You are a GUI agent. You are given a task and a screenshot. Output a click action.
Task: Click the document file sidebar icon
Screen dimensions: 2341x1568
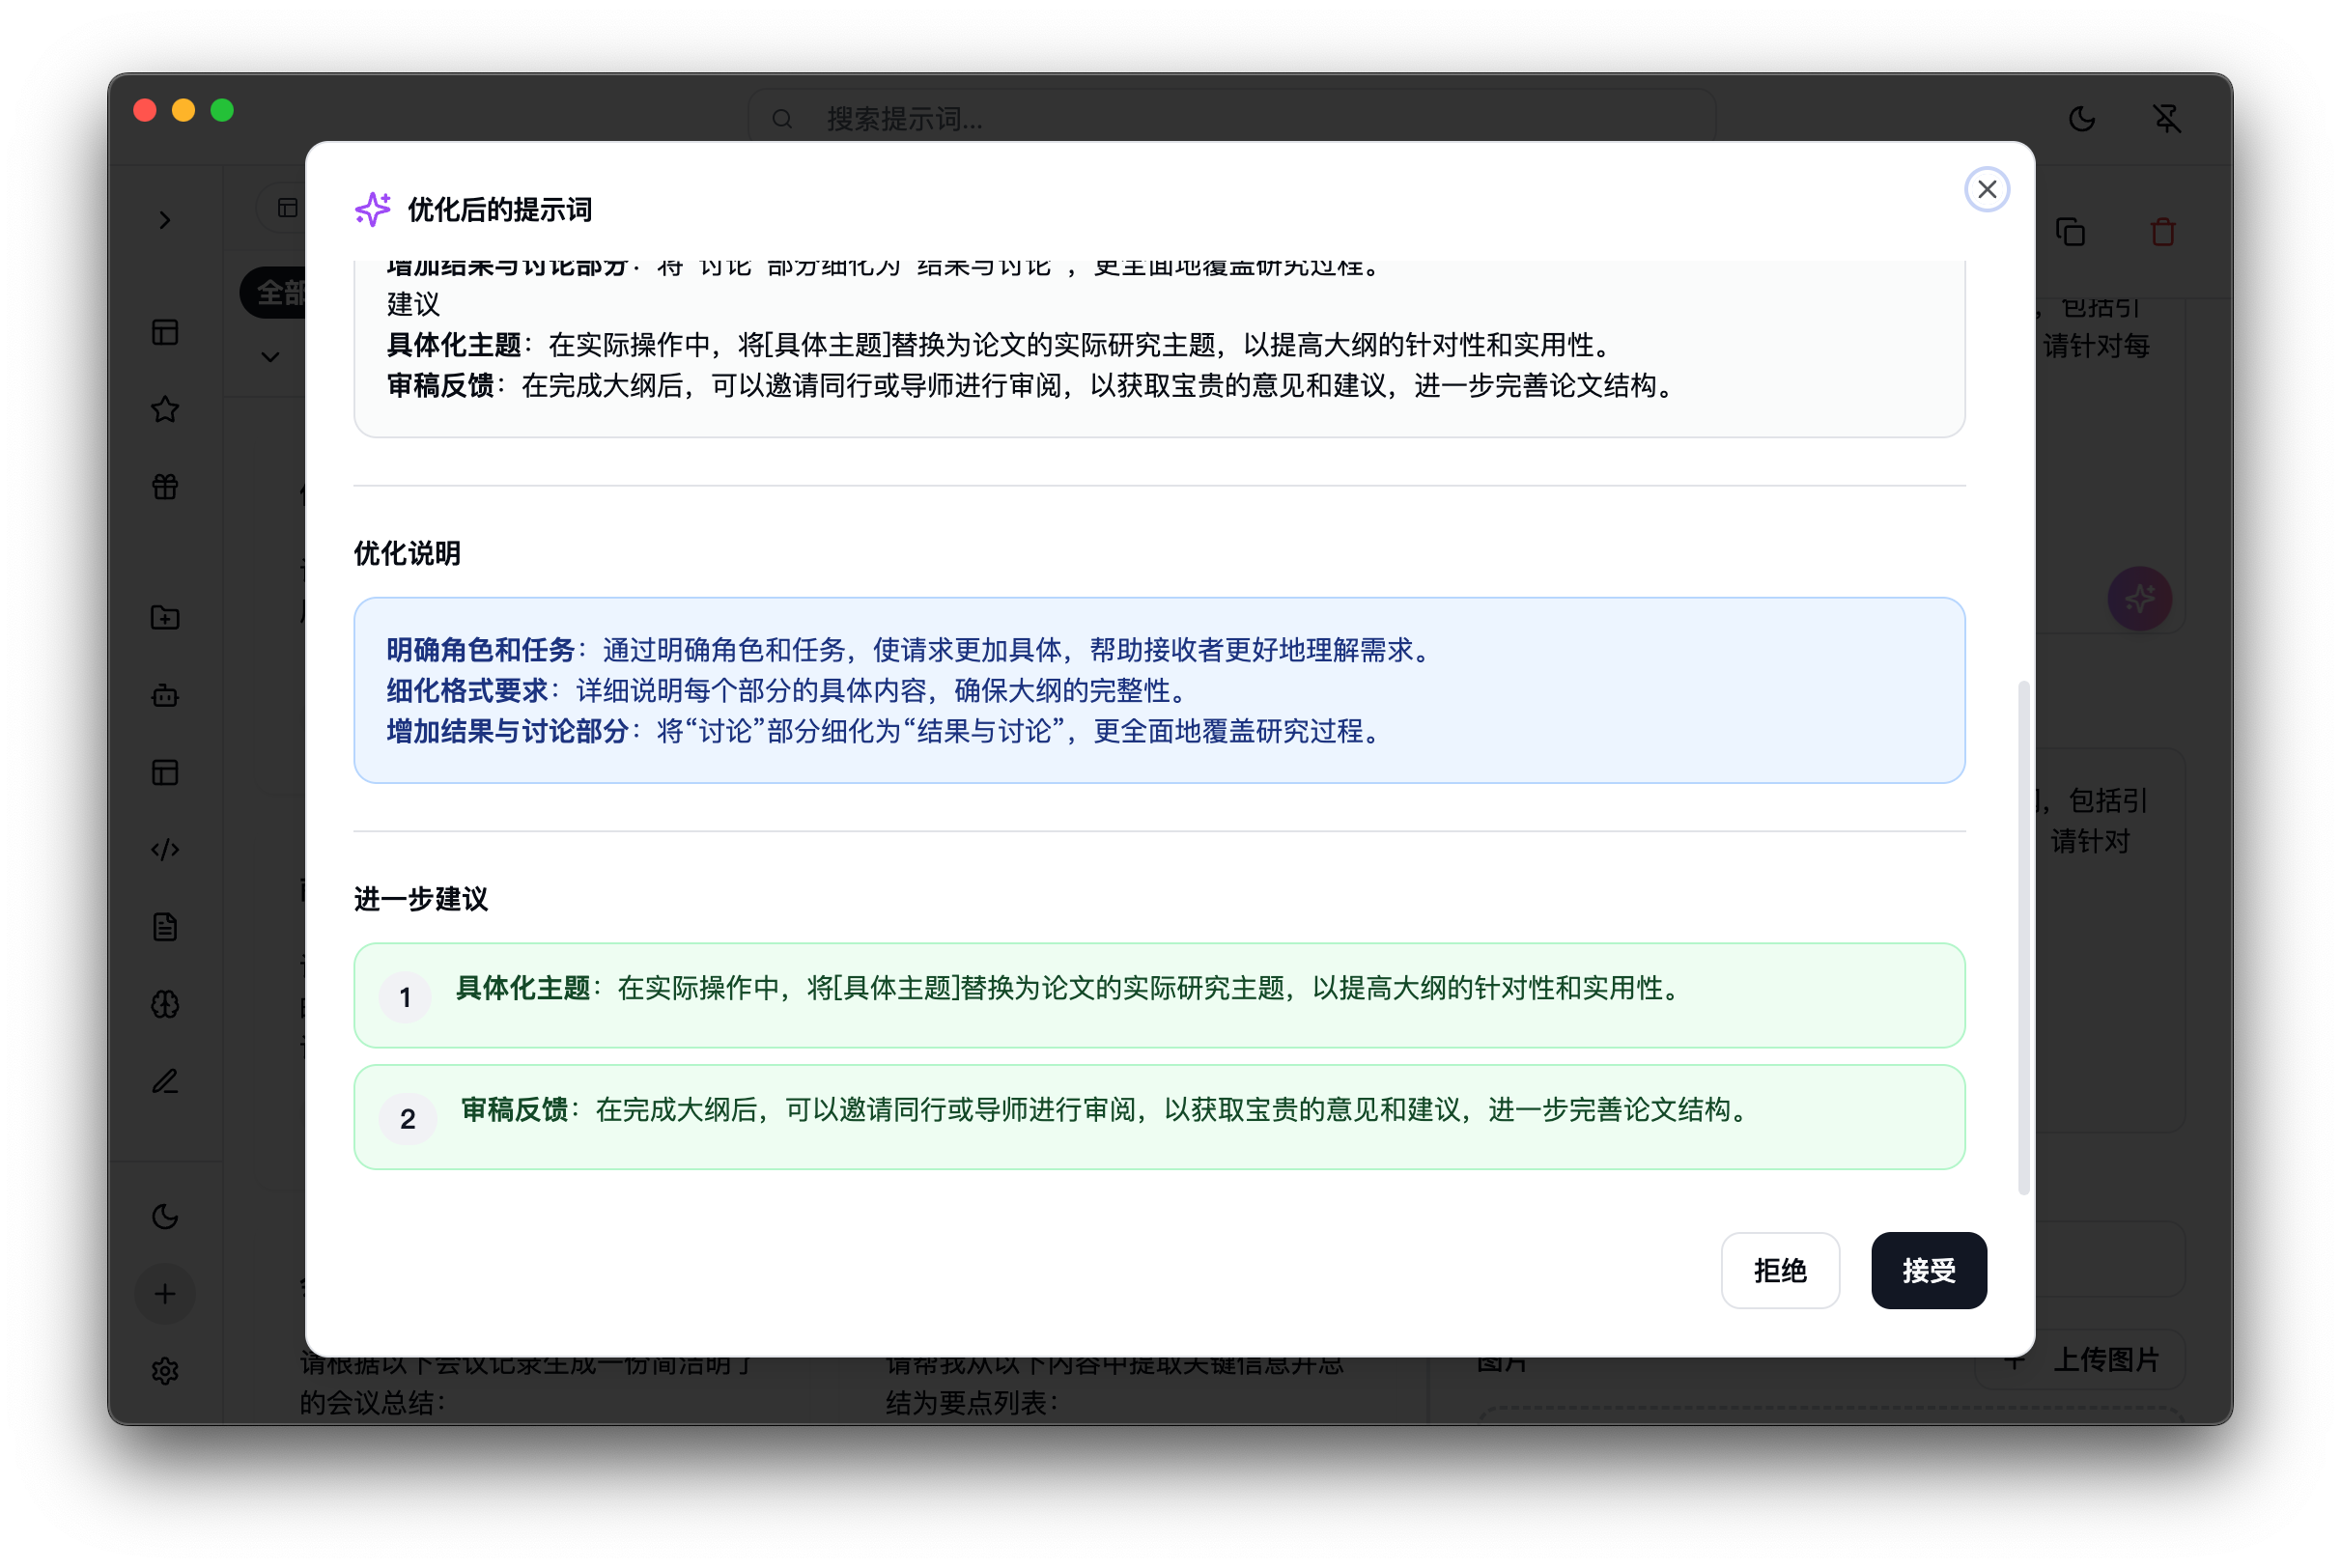165,927
